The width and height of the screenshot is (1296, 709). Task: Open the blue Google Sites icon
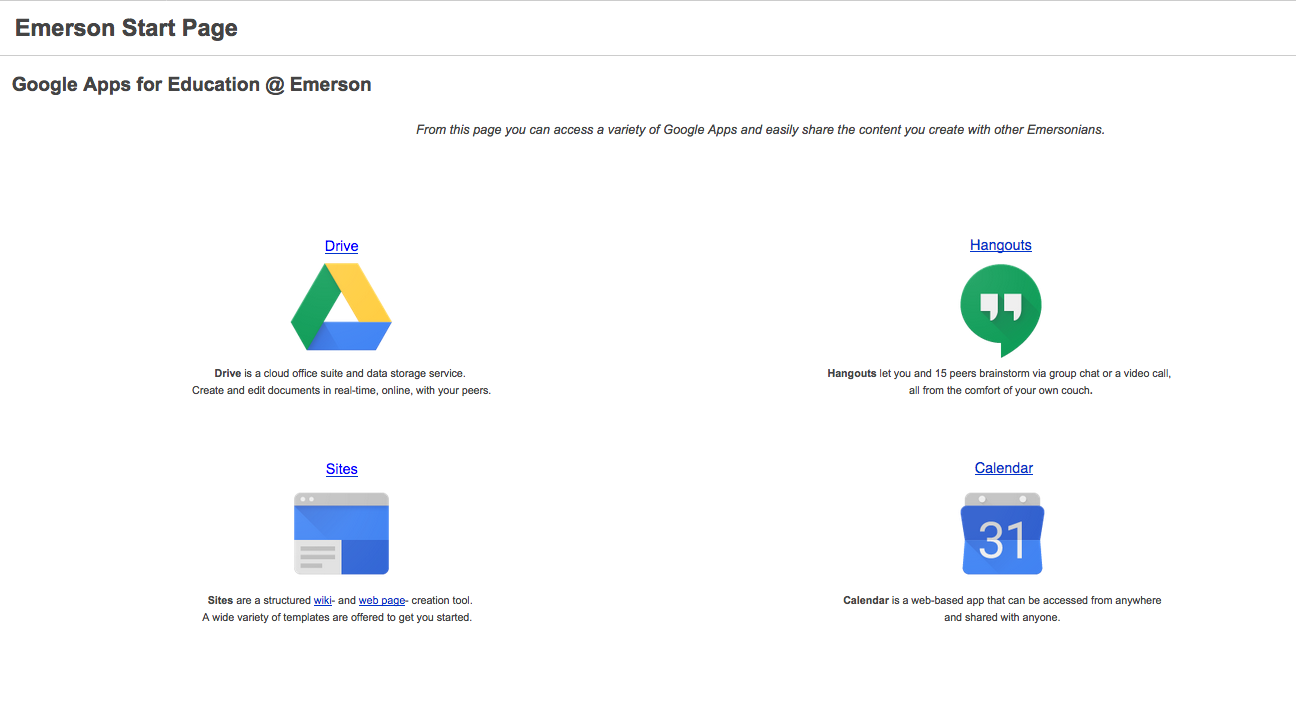[x=341, y=533]
